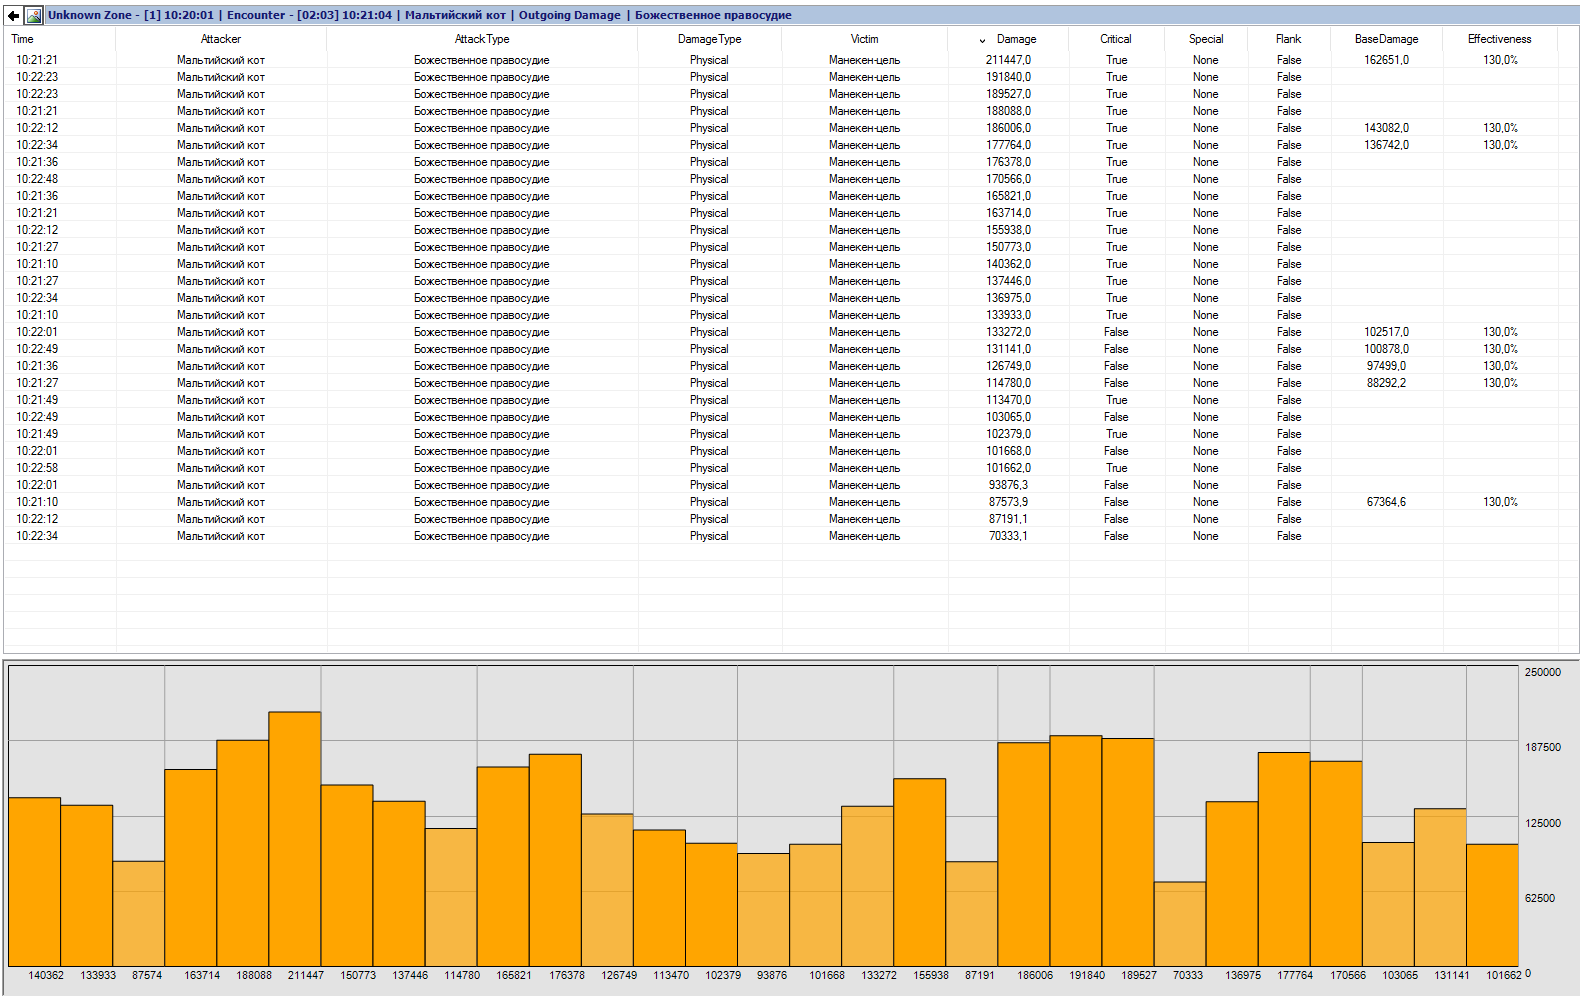Sort by the Special column header

(x=1206, y=39)
